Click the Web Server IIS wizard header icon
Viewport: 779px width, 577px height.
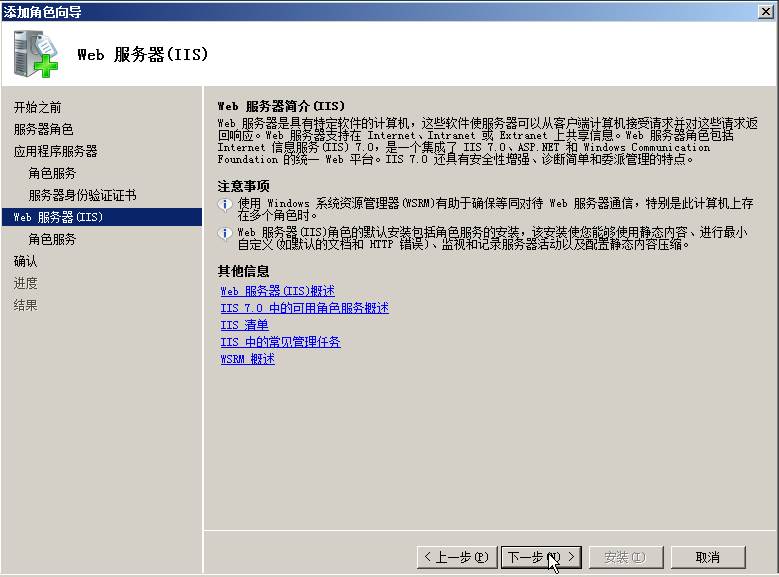click(36, 54)
